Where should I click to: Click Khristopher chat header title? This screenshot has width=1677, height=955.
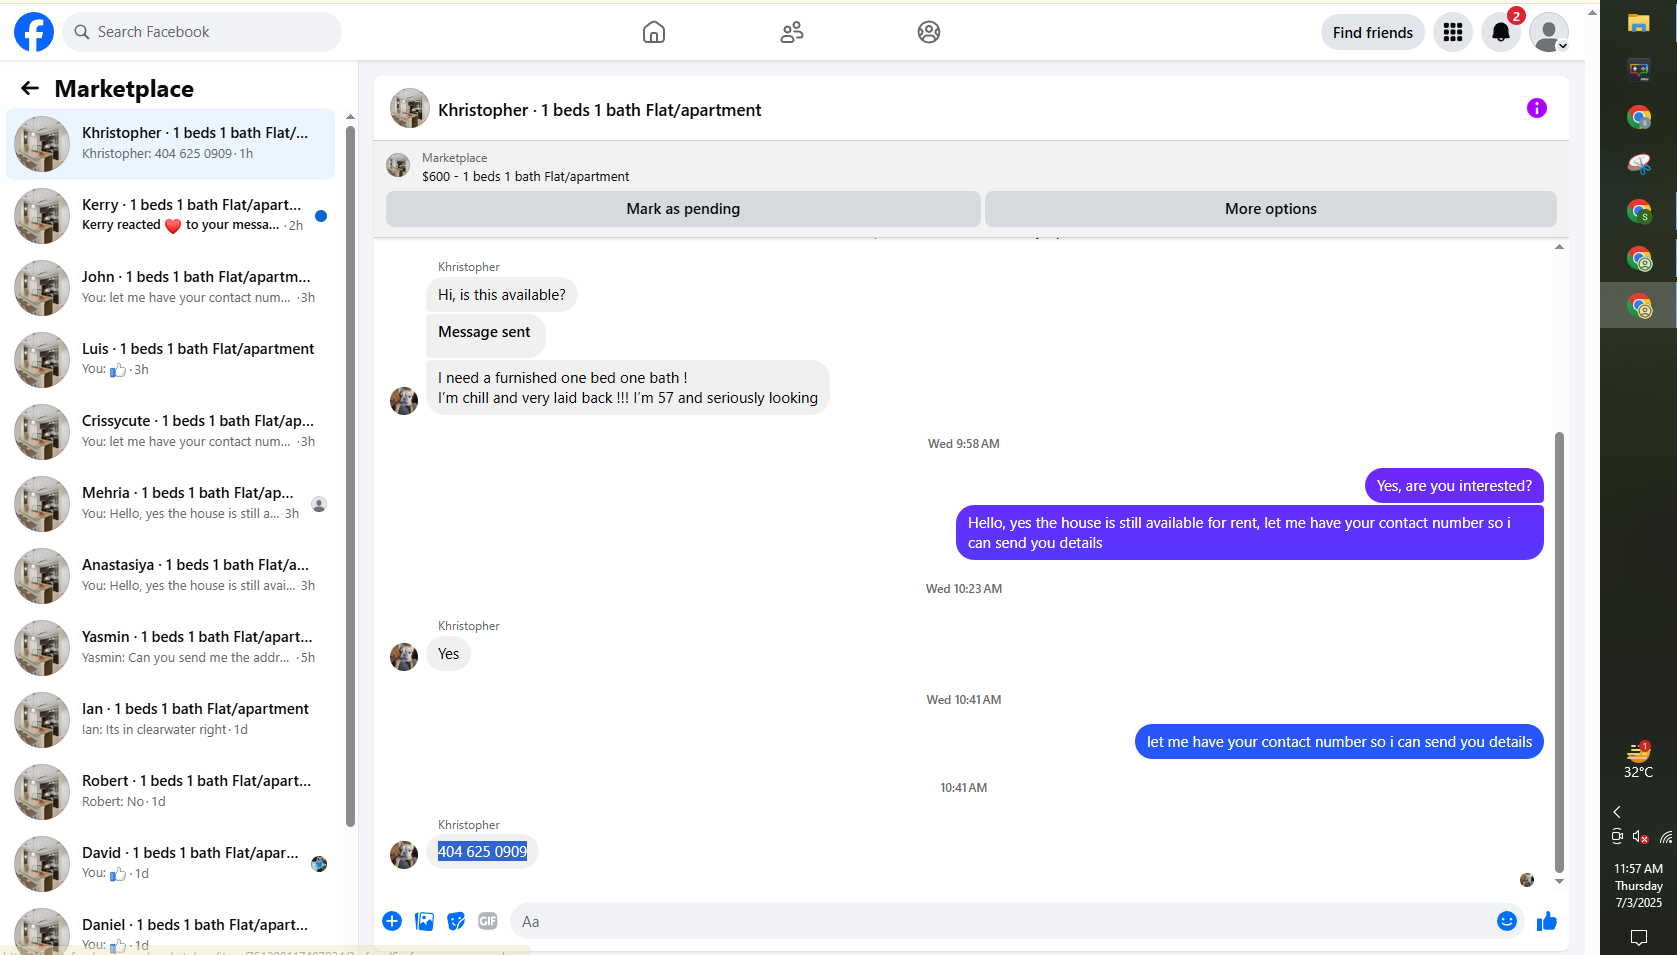[600, 110]
